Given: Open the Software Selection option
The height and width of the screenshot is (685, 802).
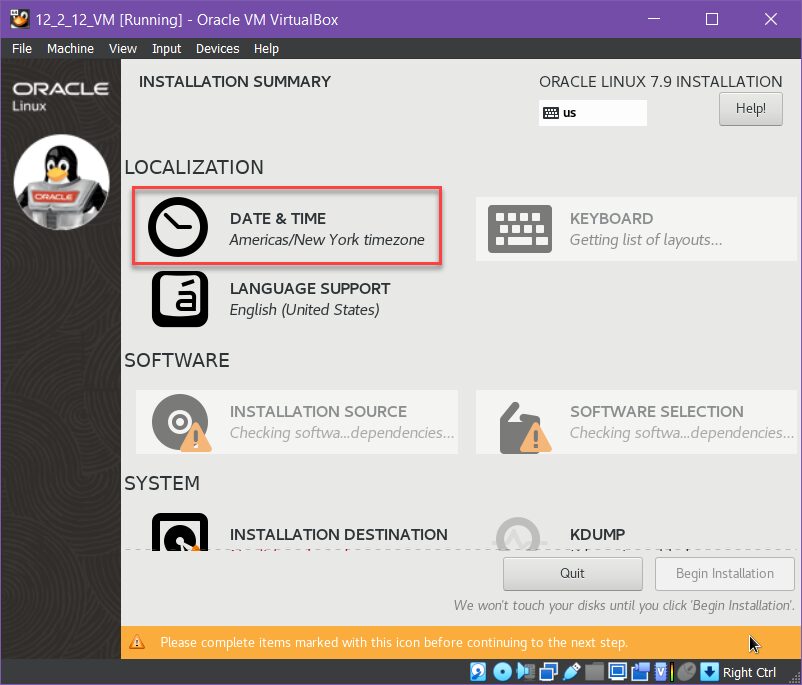Looking at the screenshot, I should [636, 422].
